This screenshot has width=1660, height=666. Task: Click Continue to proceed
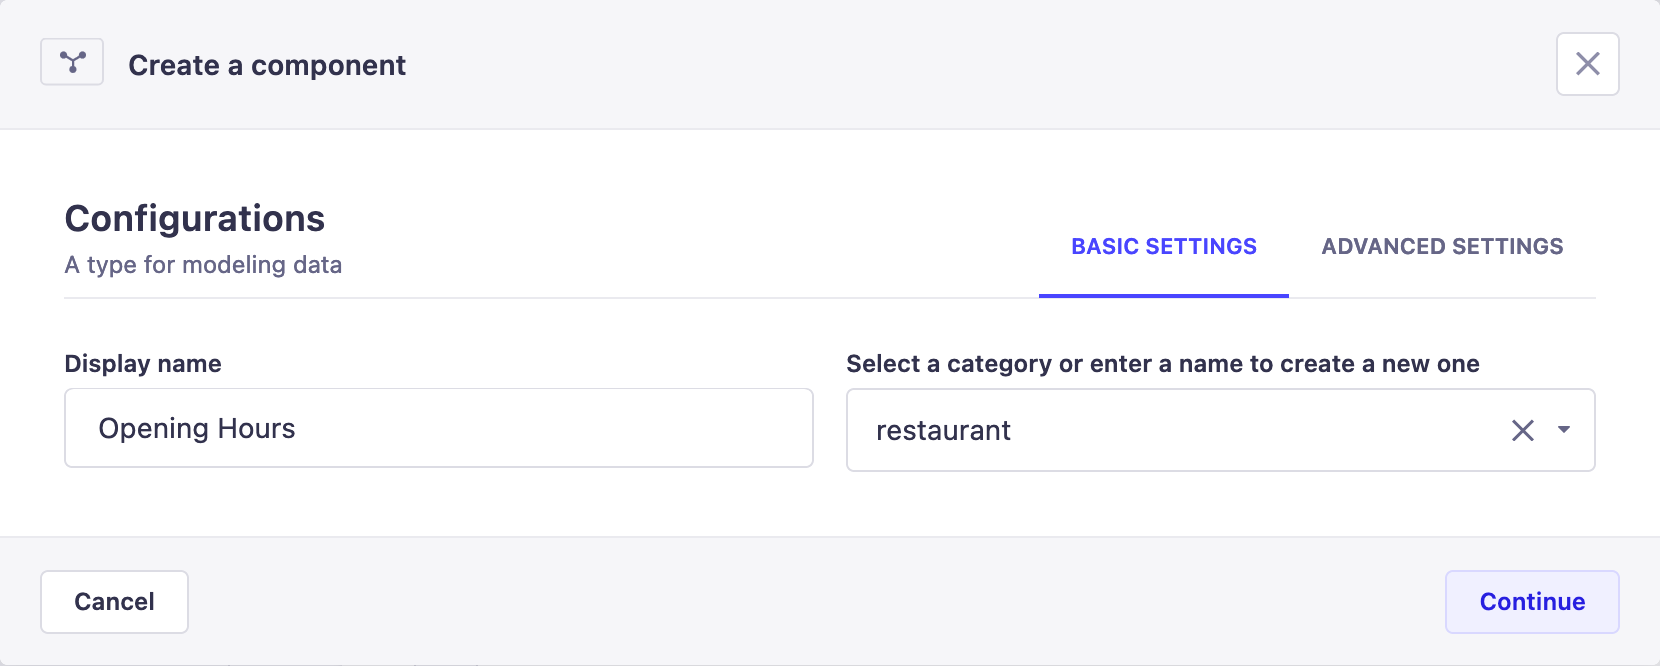pyautogui.click(x=1531, y=602)
